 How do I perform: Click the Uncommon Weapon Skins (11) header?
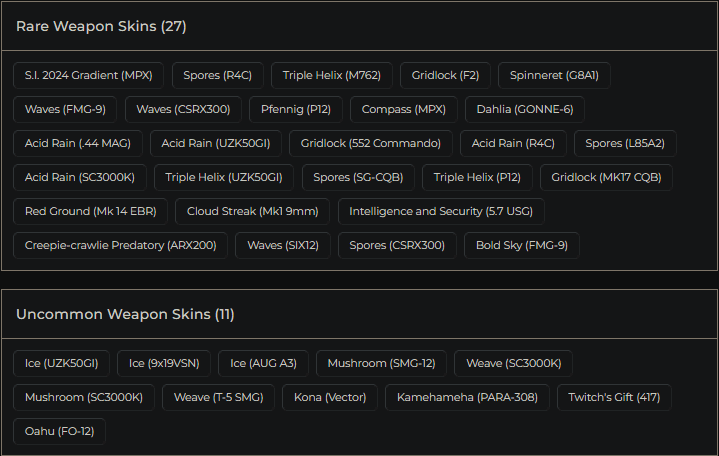pos(125,314)
